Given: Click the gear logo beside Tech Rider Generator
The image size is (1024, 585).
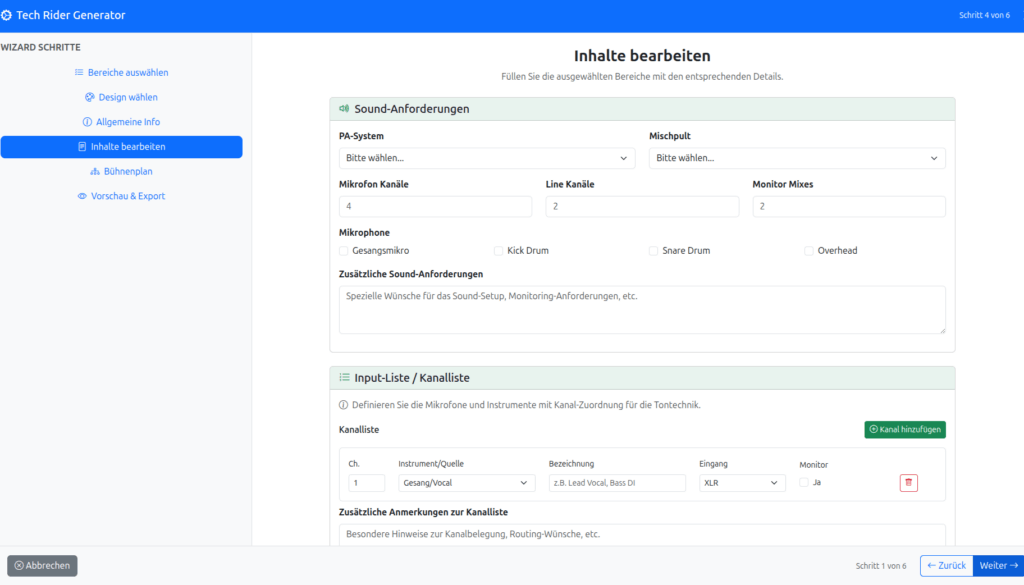Looking at the screenshot, I should [7, 15].
